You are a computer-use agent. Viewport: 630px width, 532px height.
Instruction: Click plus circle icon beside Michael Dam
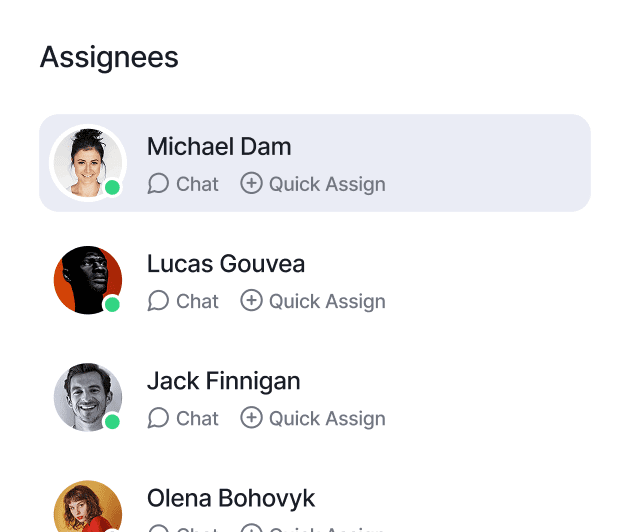pyautogui.click(x=251, y=184)
